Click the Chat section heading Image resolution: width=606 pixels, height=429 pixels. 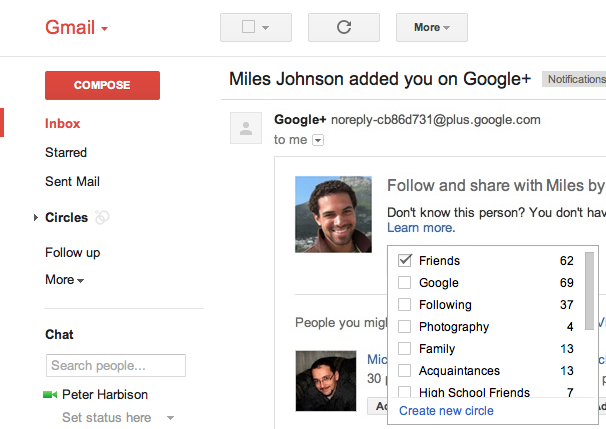pos(59,334)
